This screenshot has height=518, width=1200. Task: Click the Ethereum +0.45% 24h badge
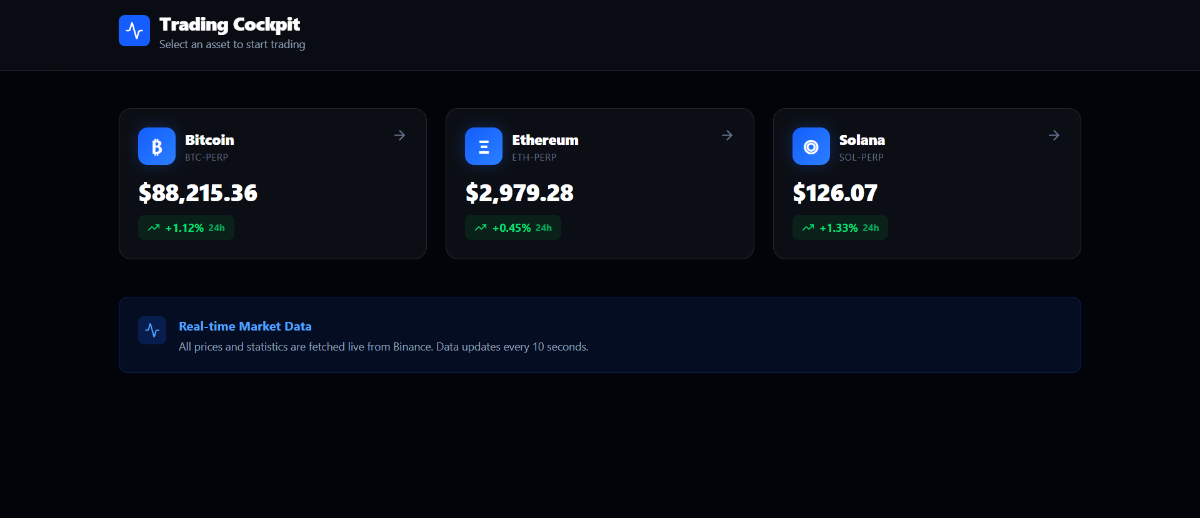[513, 228]
